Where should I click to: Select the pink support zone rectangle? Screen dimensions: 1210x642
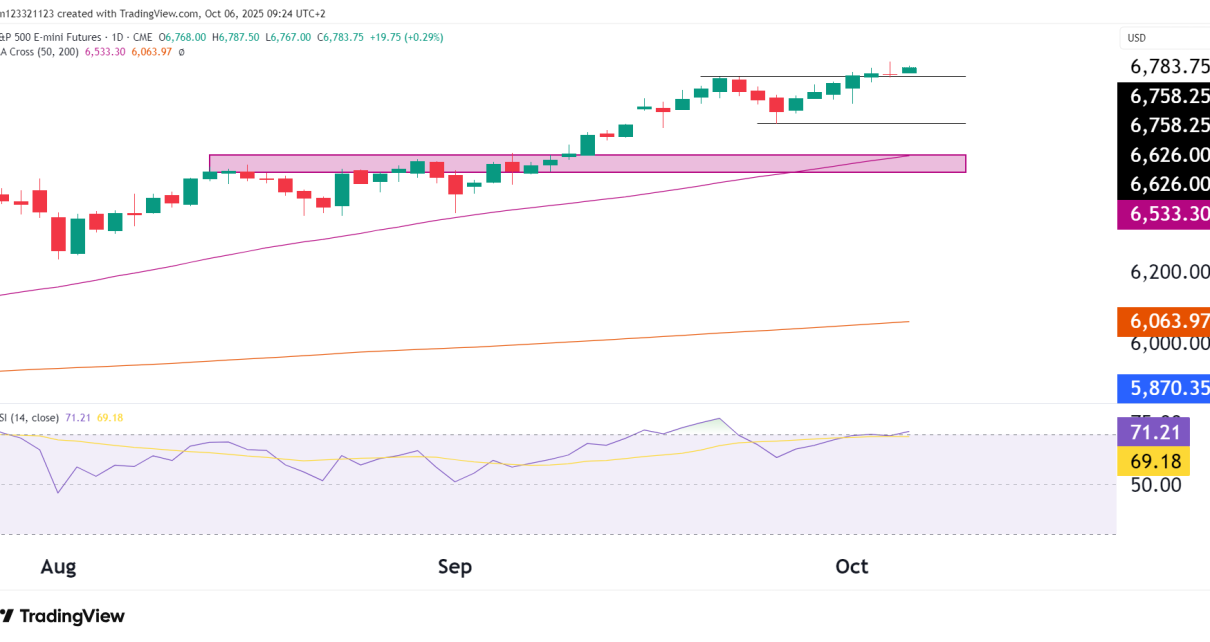coord(587,164)
